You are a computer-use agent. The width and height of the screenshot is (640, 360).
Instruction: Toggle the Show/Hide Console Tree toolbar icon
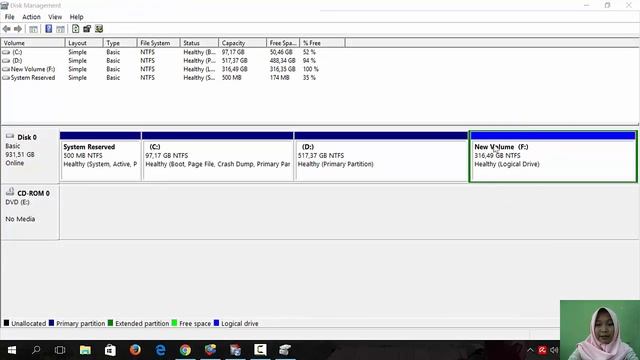point(33,29)
